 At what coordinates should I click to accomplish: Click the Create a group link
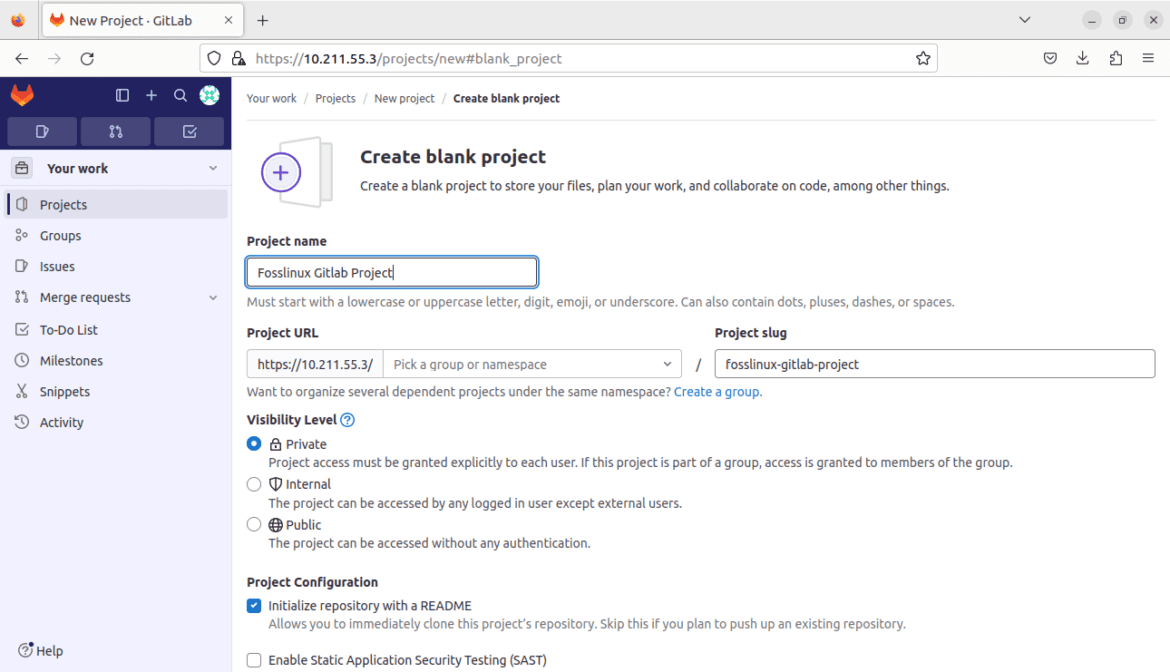click(x=719, y=392)
